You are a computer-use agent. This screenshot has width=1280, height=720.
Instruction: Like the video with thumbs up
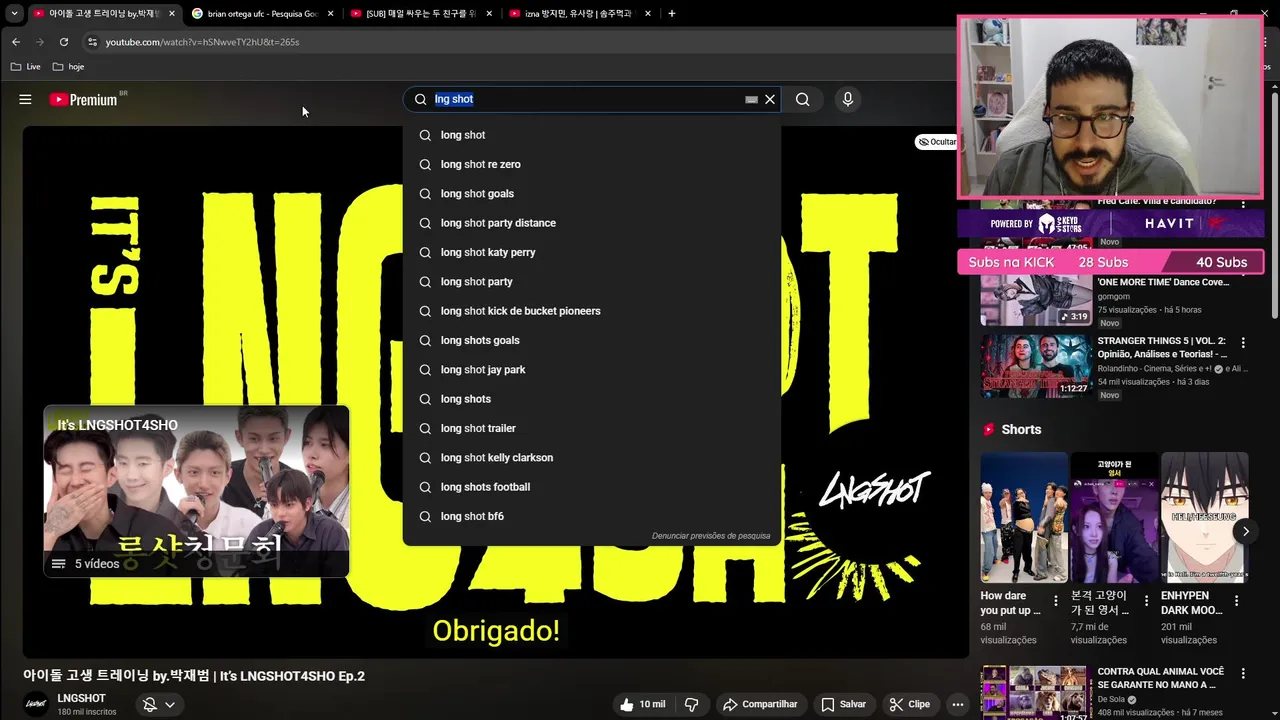click(642, 704)
